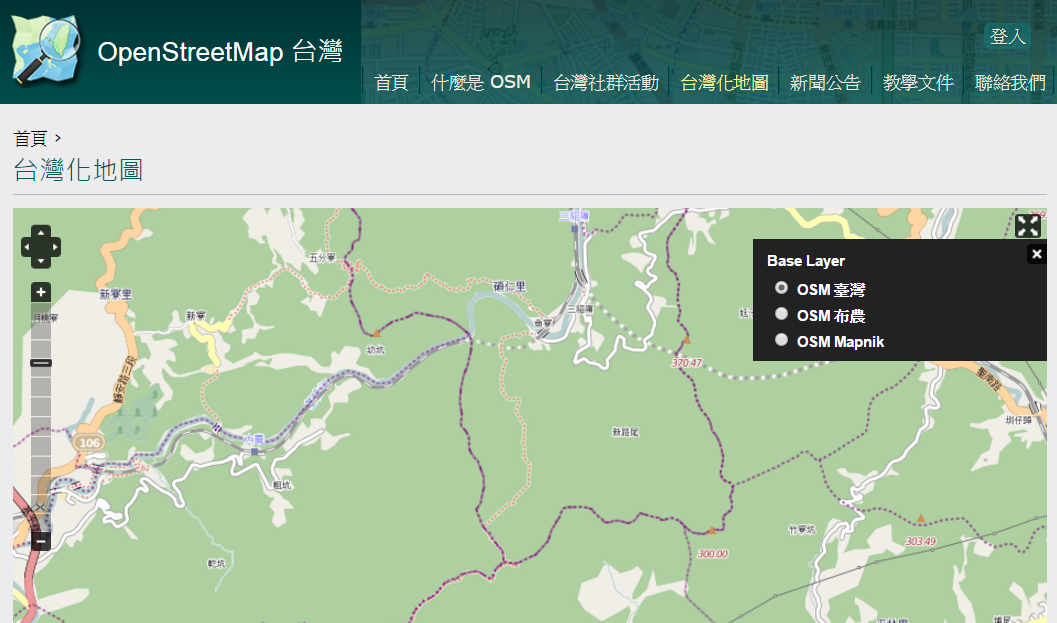Click the 登入 login button

[x=1008, y=36]
